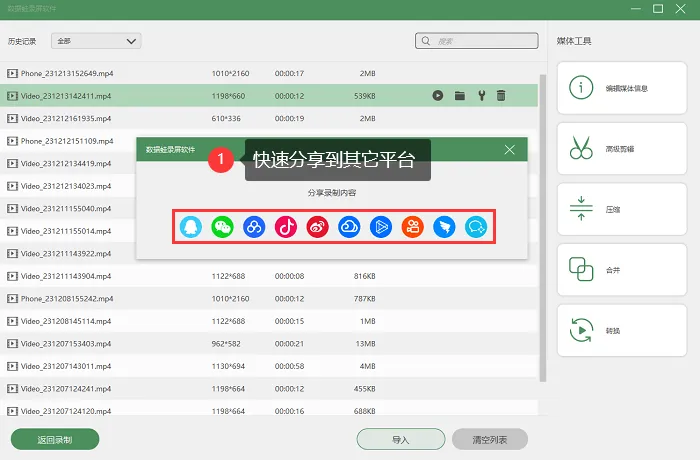Image resolution: width=700 pixels, height=460 pixels.
Task: Click the 13MB size cell
Action: pos(365,343)
